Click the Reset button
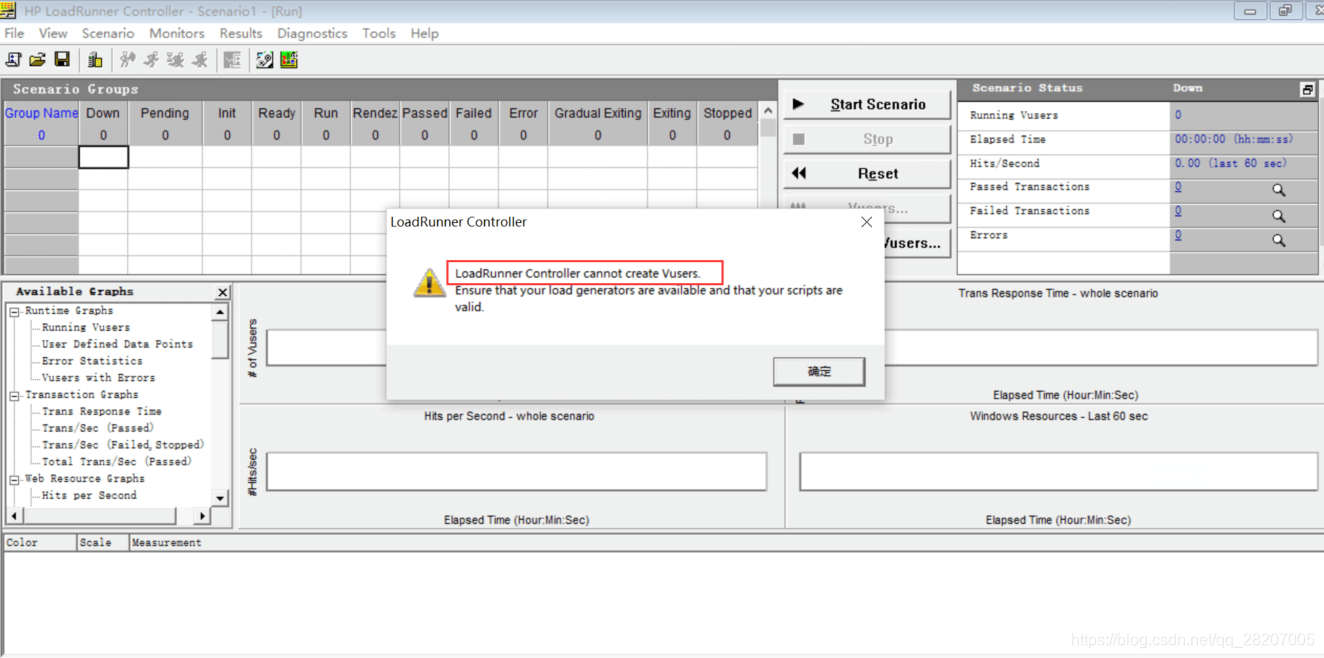This screenshot has width=1324, height=658. (866, 174)
